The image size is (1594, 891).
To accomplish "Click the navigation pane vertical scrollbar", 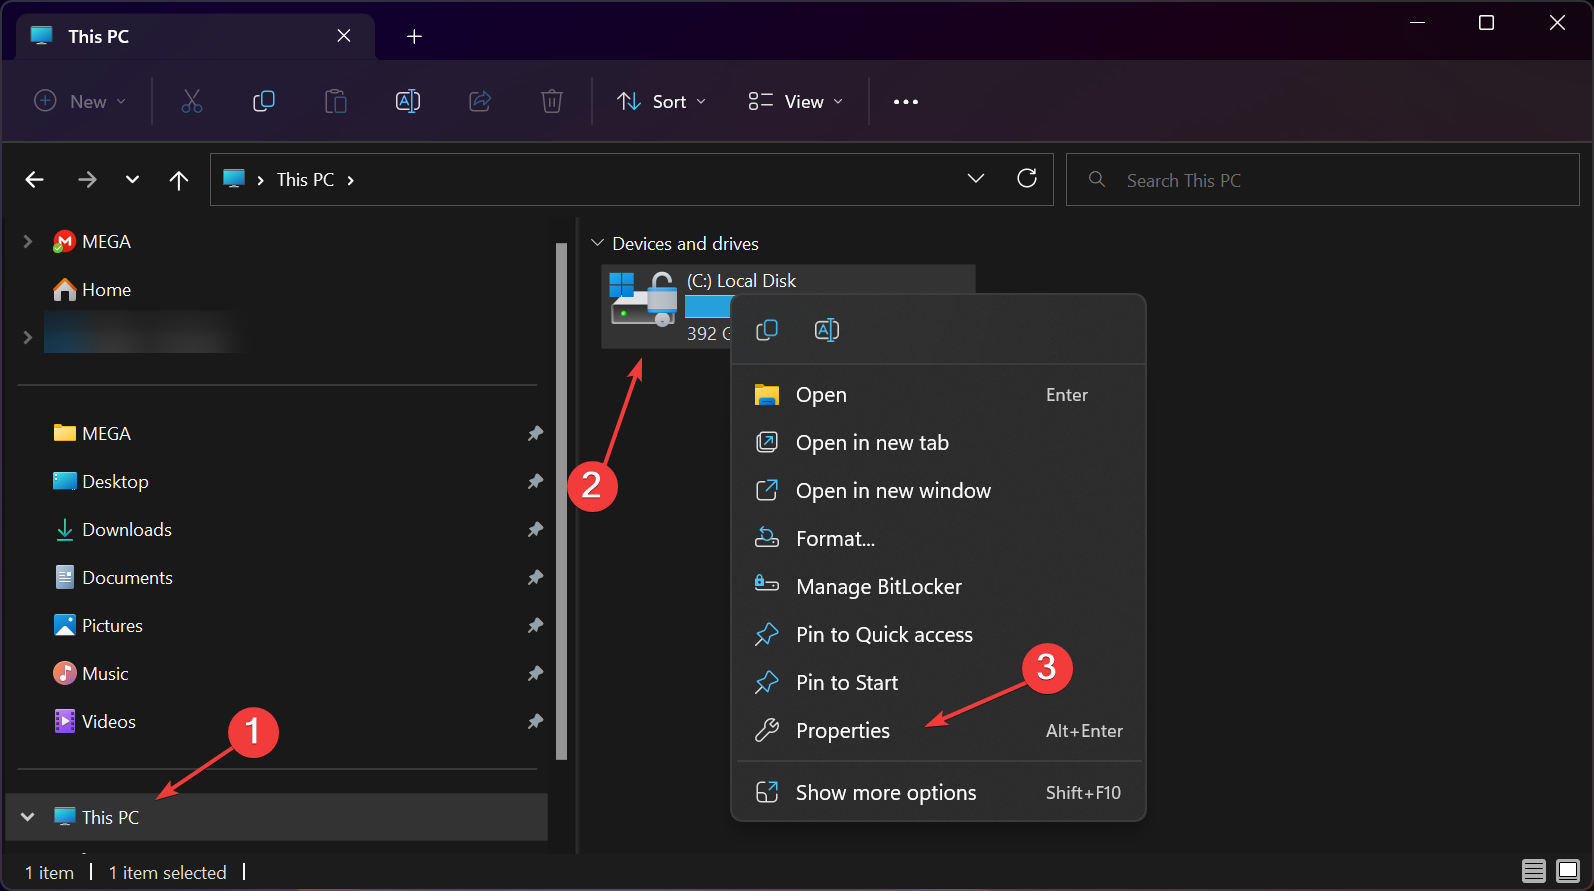I will click(x=561, y=500).
